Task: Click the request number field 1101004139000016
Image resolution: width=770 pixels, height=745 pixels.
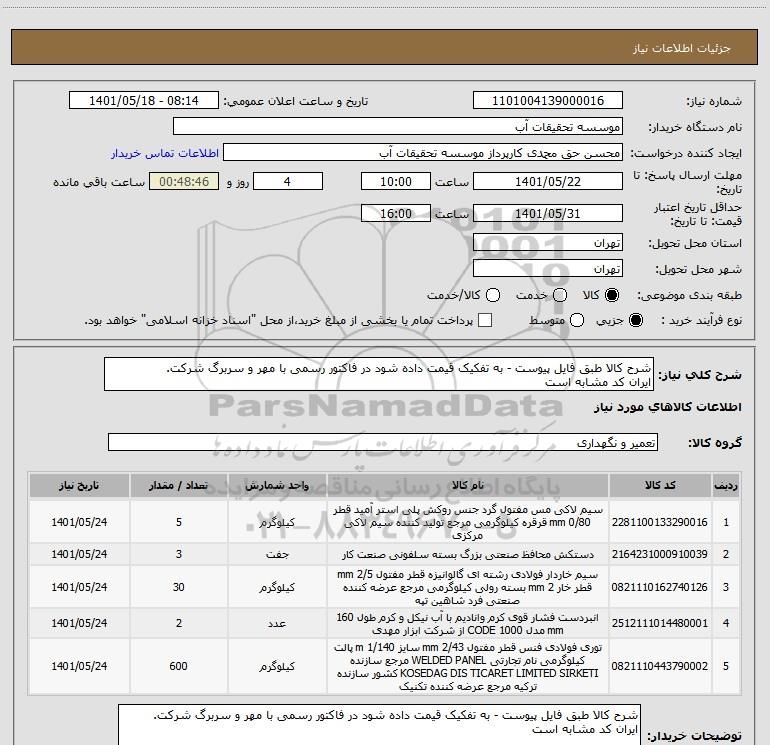Action: [x=548, y=101]
